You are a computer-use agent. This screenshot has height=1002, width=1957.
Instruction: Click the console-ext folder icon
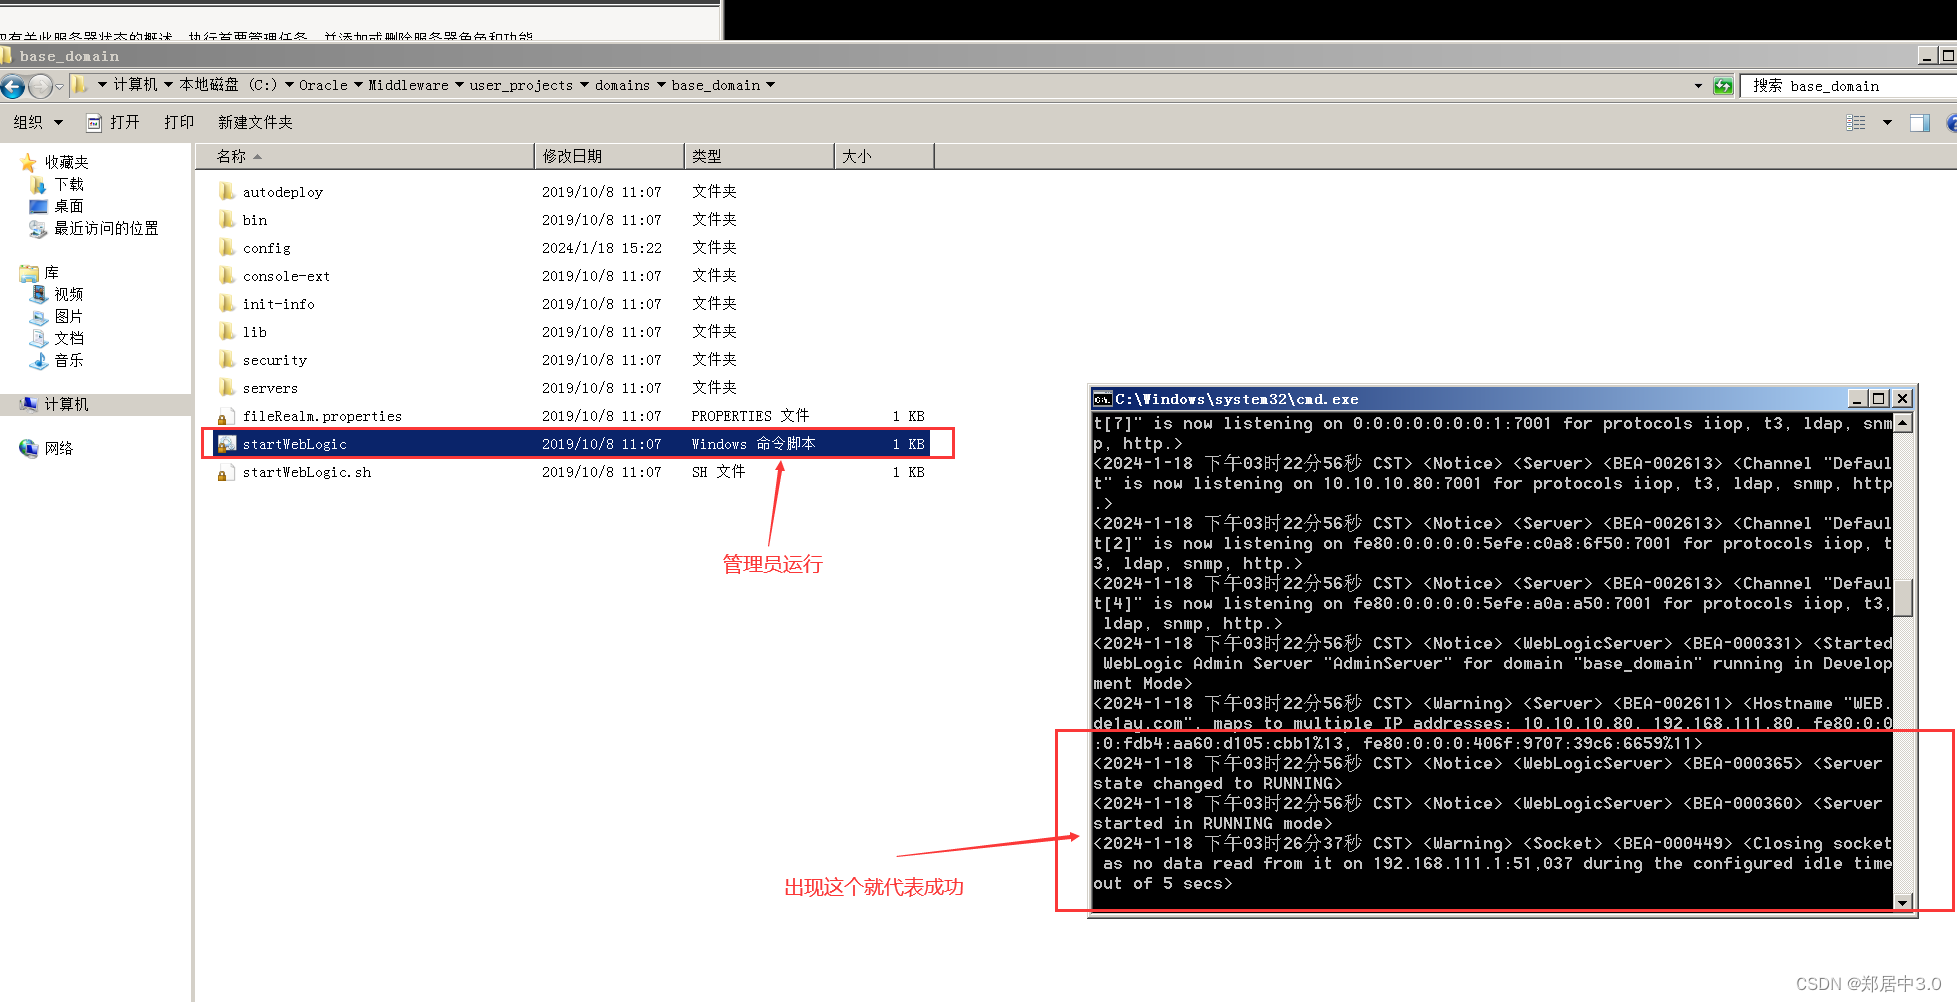[227, 275]
